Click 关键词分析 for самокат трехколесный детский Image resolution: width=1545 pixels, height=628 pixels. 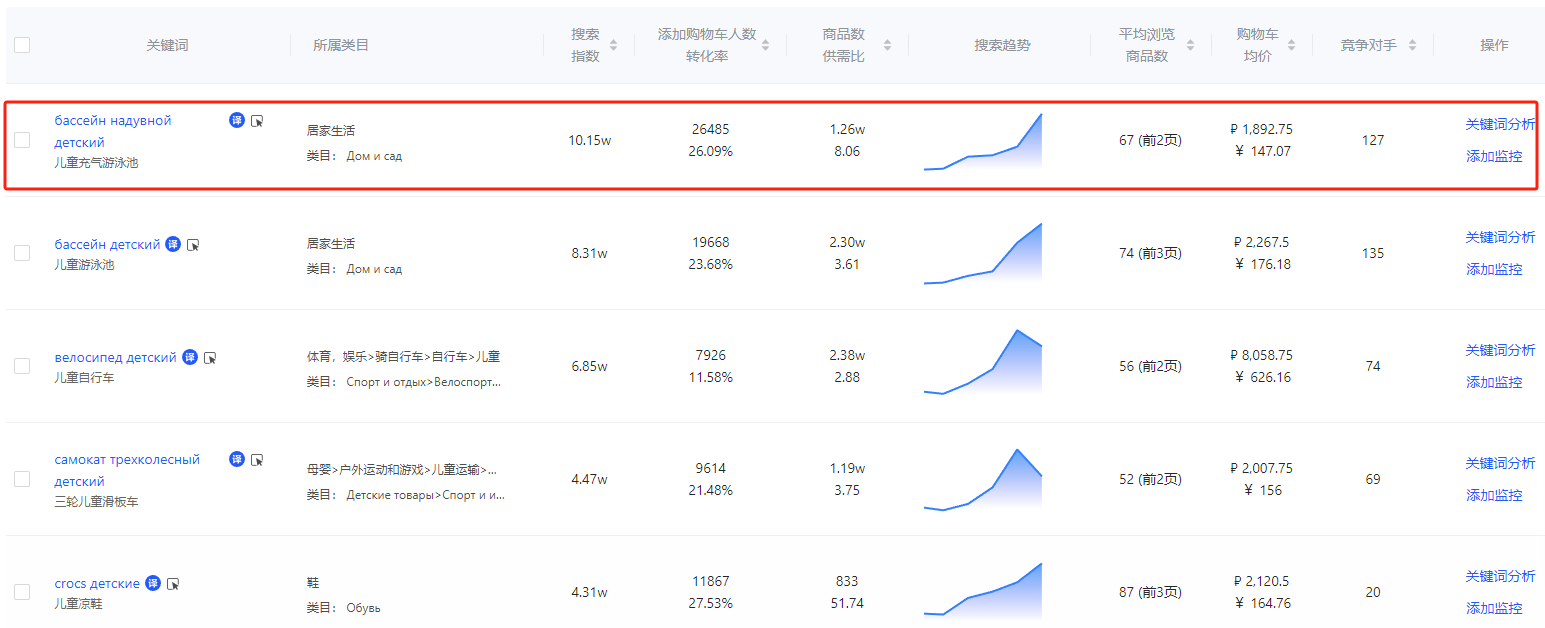[1500, 463]
